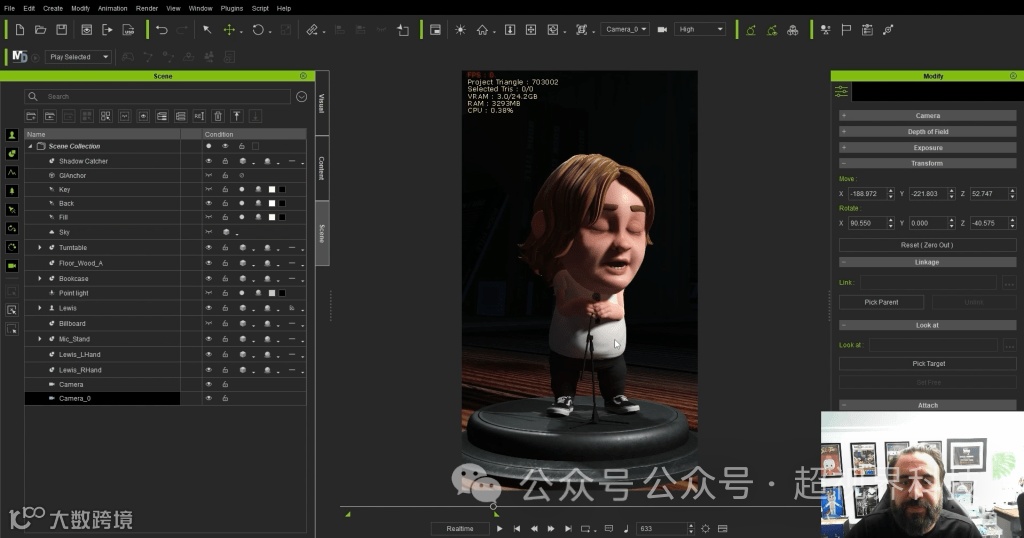Toggle visibility eye for Turntable
This screenshot has height=538, width=1024.
tap(209, 247)
